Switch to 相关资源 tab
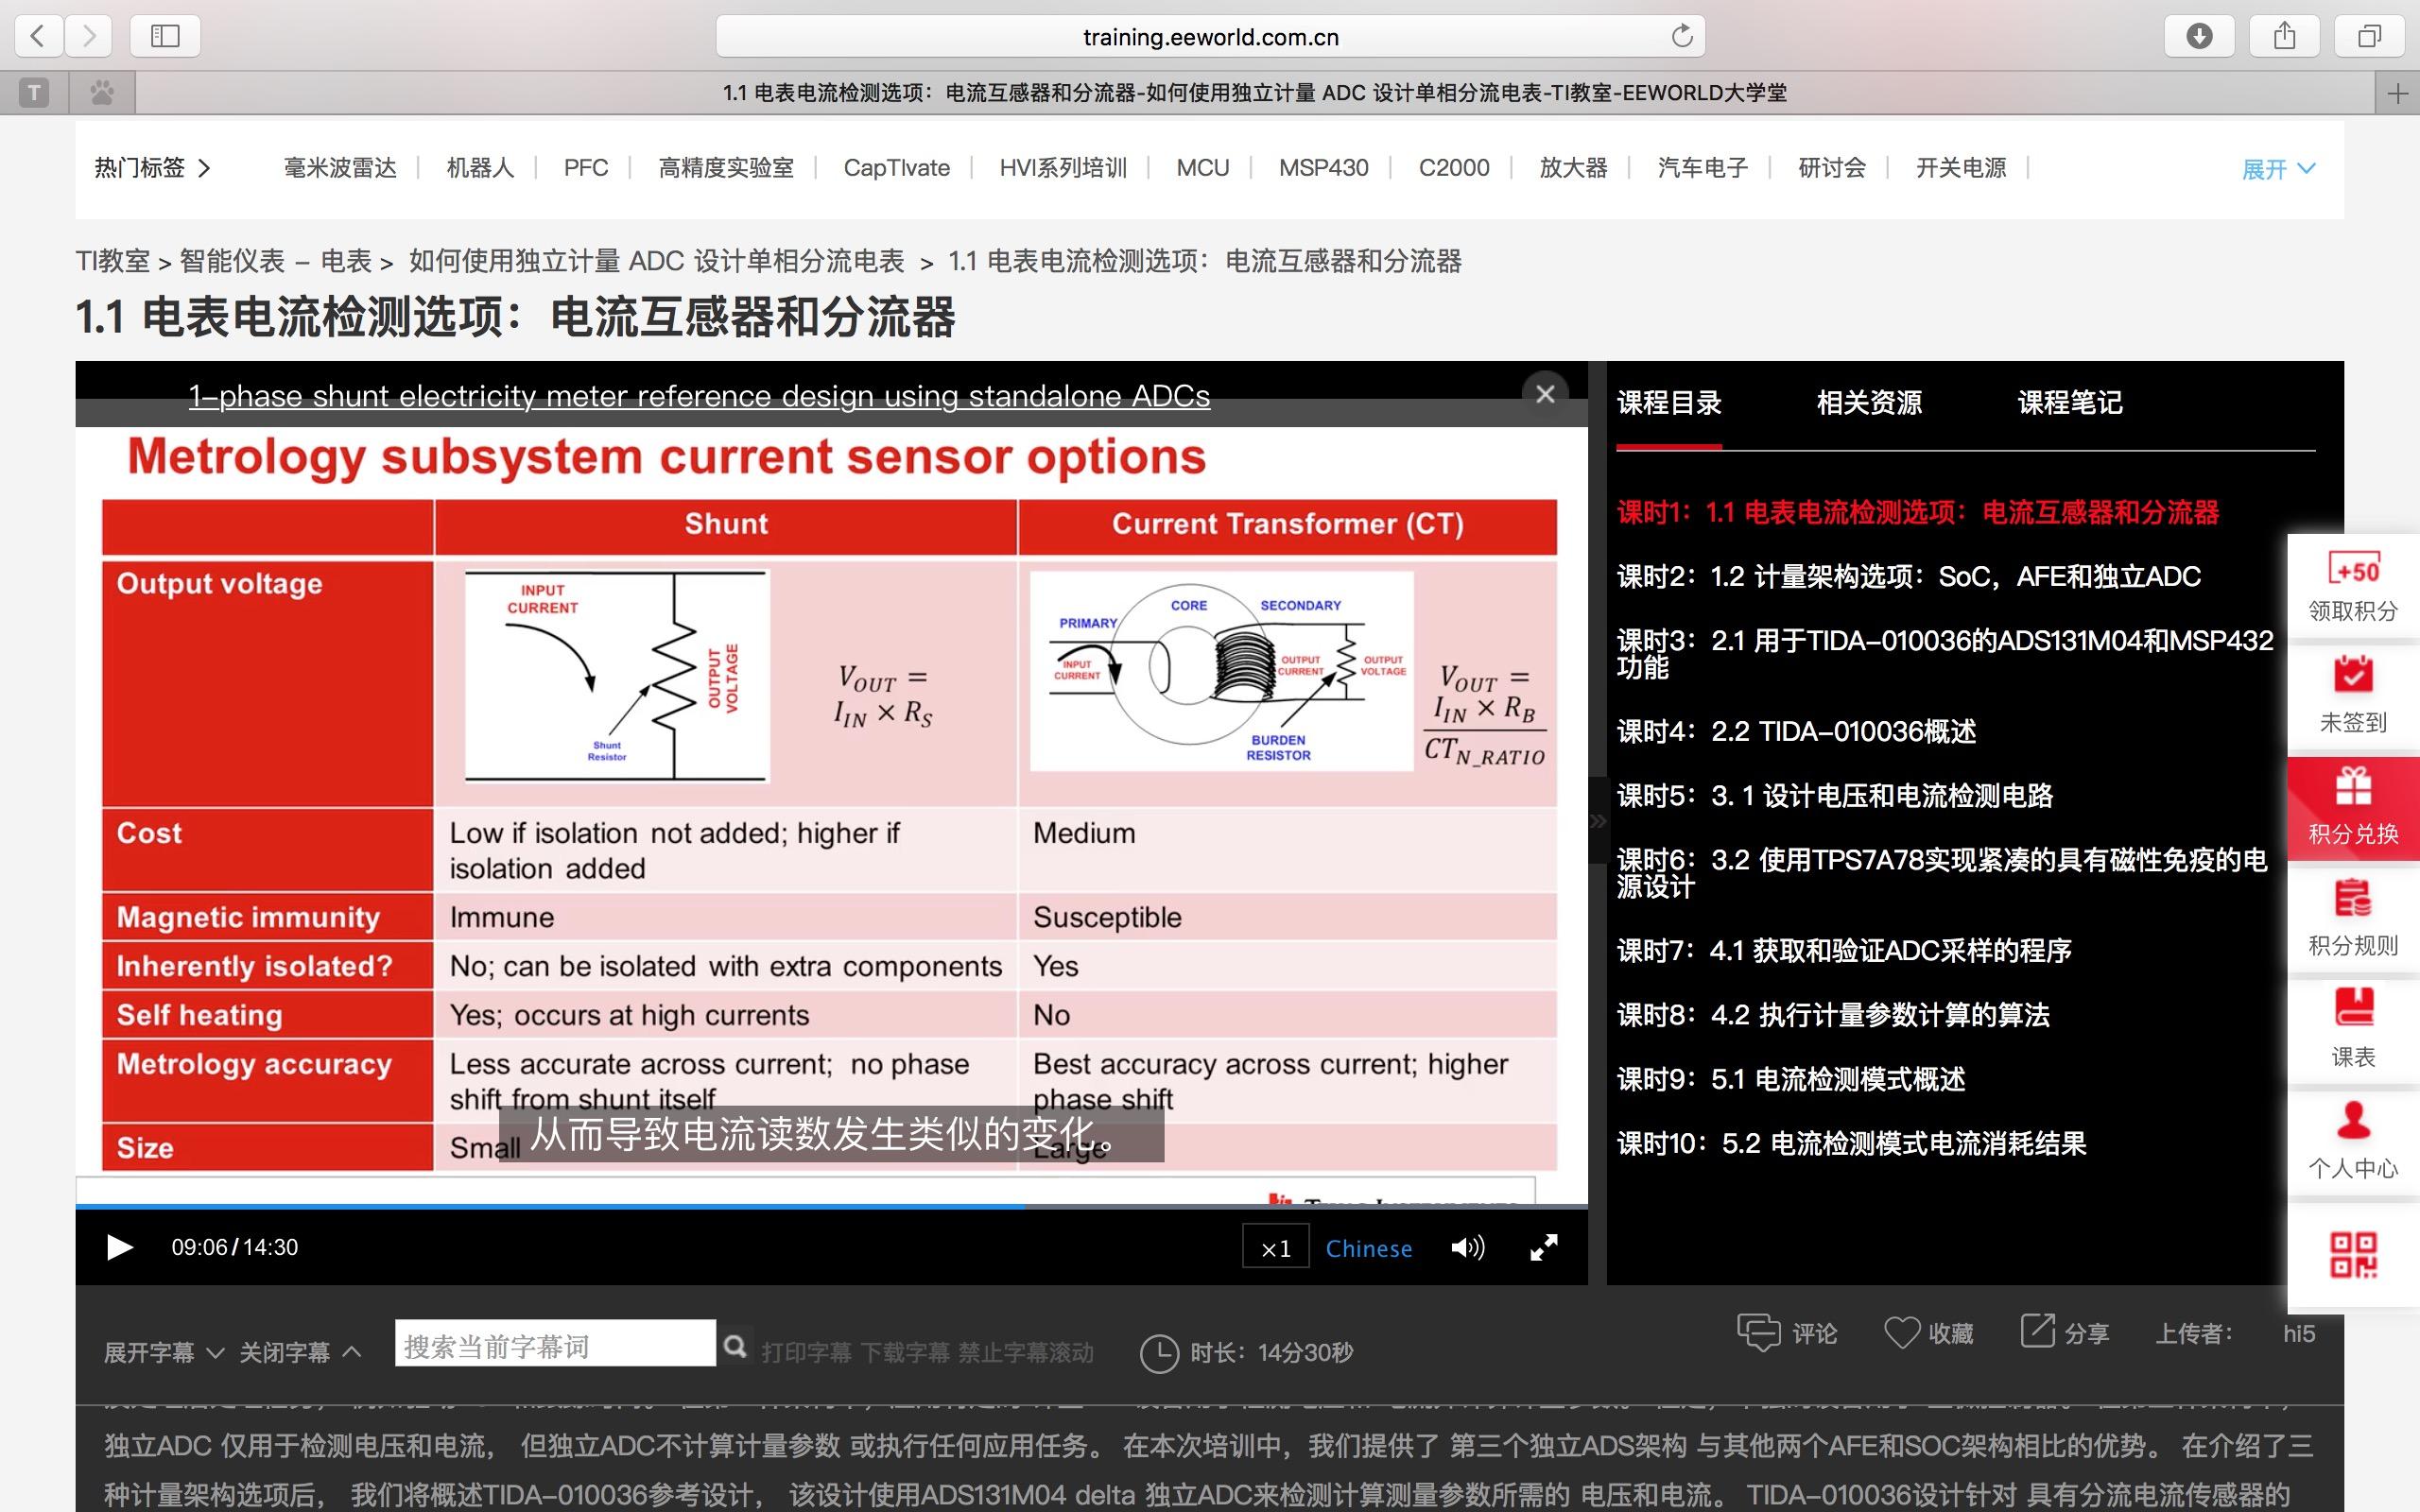 pos(1868,403)
